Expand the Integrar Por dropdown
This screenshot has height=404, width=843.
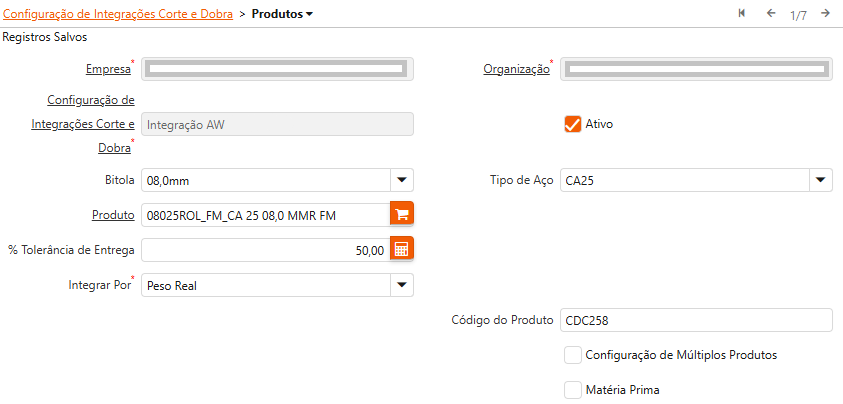(401, 285)
